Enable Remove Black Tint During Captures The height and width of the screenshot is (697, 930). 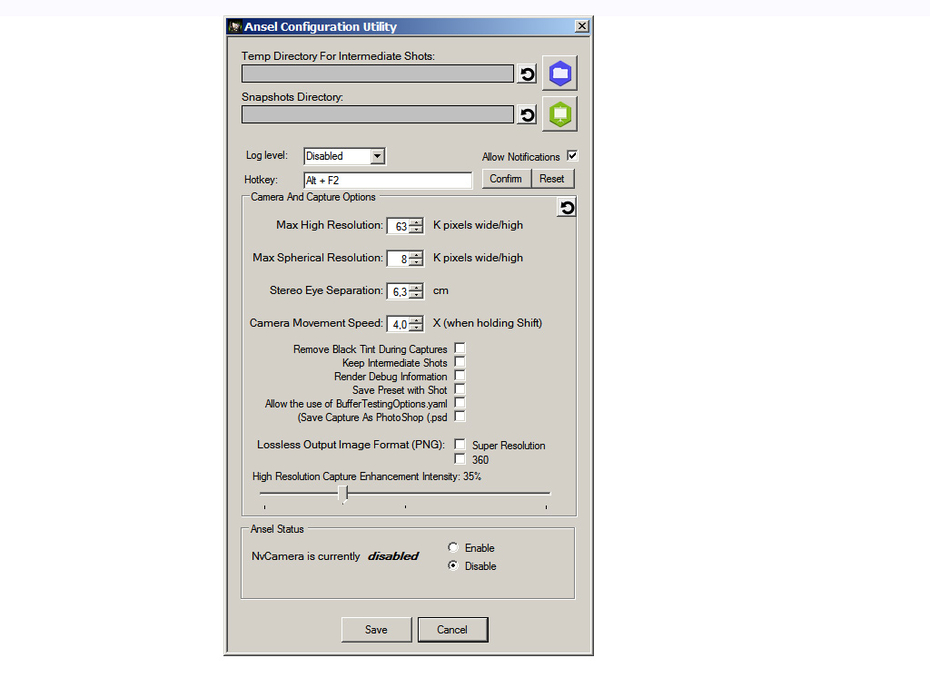click(460, 348)
